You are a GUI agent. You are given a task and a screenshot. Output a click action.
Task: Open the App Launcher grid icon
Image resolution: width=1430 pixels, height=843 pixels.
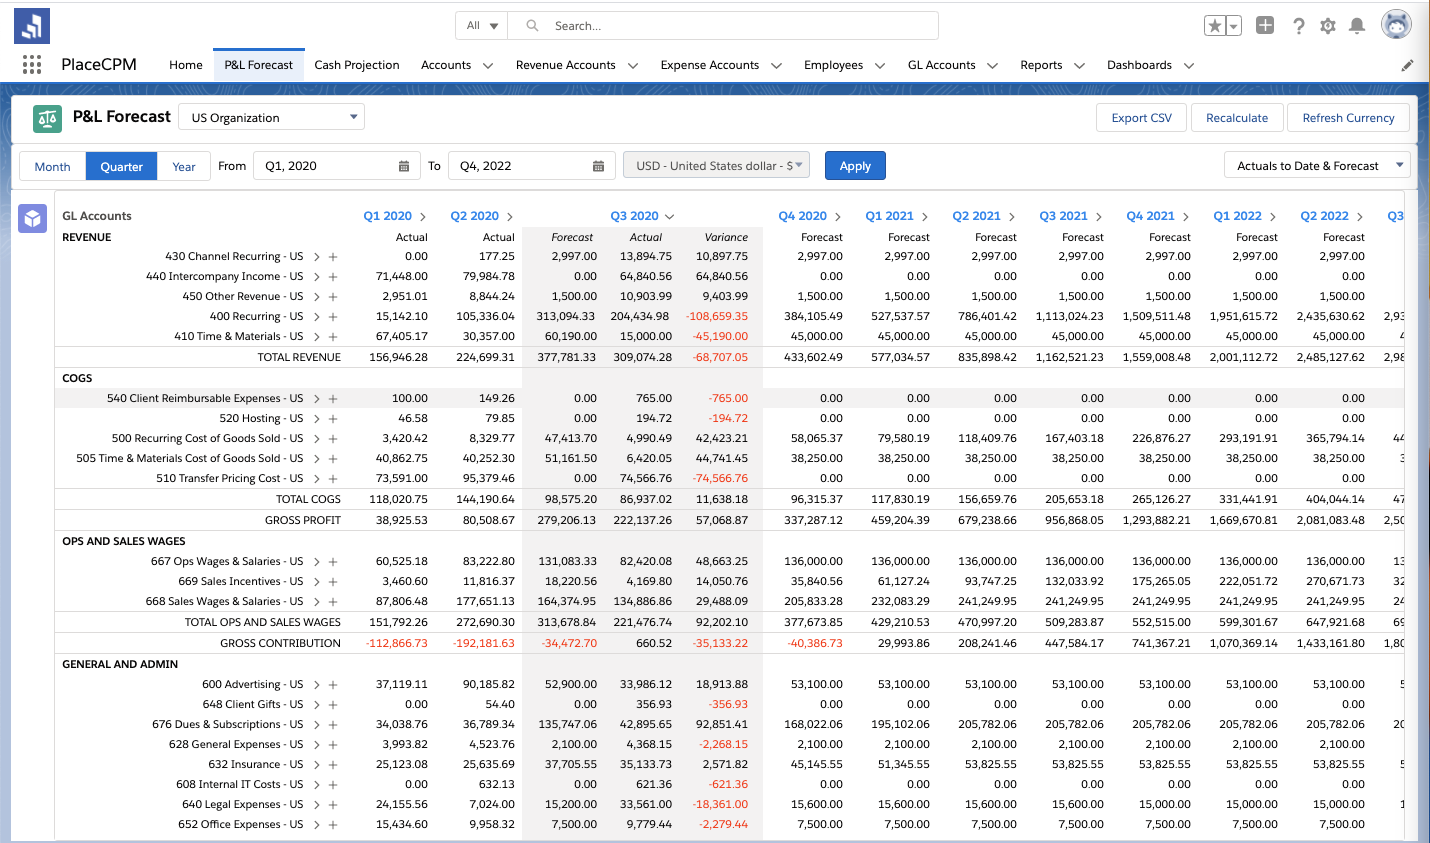[x=32, y=65]
